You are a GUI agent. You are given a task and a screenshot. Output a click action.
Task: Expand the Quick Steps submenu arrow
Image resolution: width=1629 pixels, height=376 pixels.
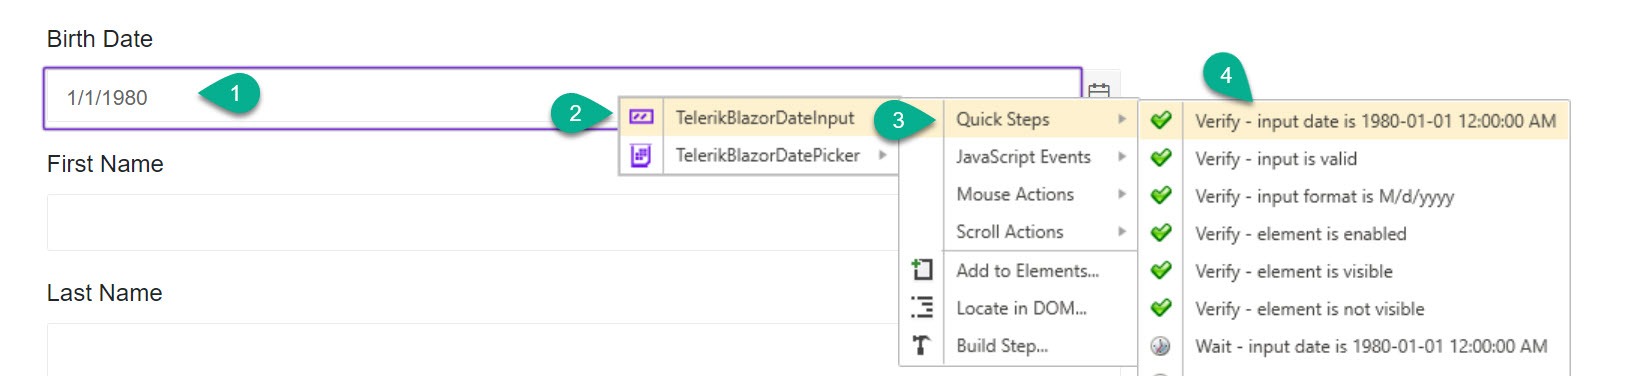coord(1122,119)
